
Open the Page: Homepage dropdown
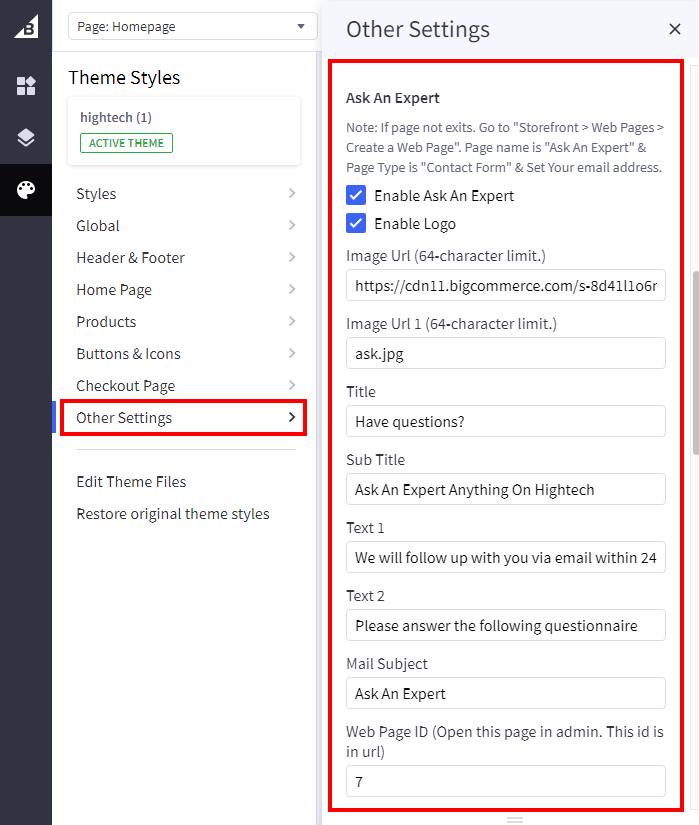tap(192, 26)
